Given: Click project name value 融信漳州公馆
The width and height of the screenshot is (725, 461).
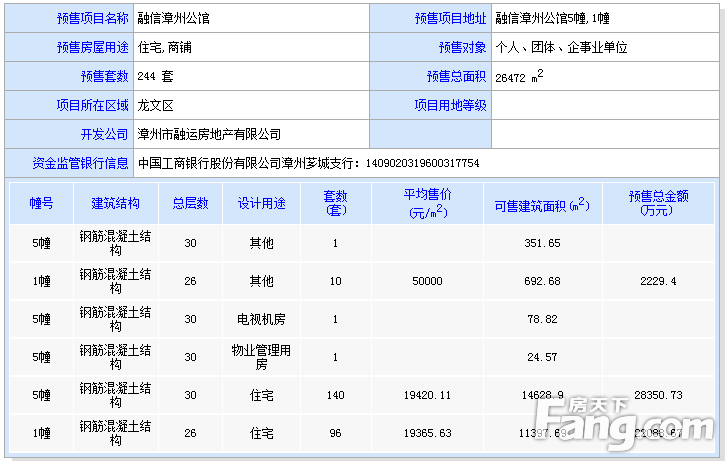Looking at the screenshot, I should (x=174, y=18).
